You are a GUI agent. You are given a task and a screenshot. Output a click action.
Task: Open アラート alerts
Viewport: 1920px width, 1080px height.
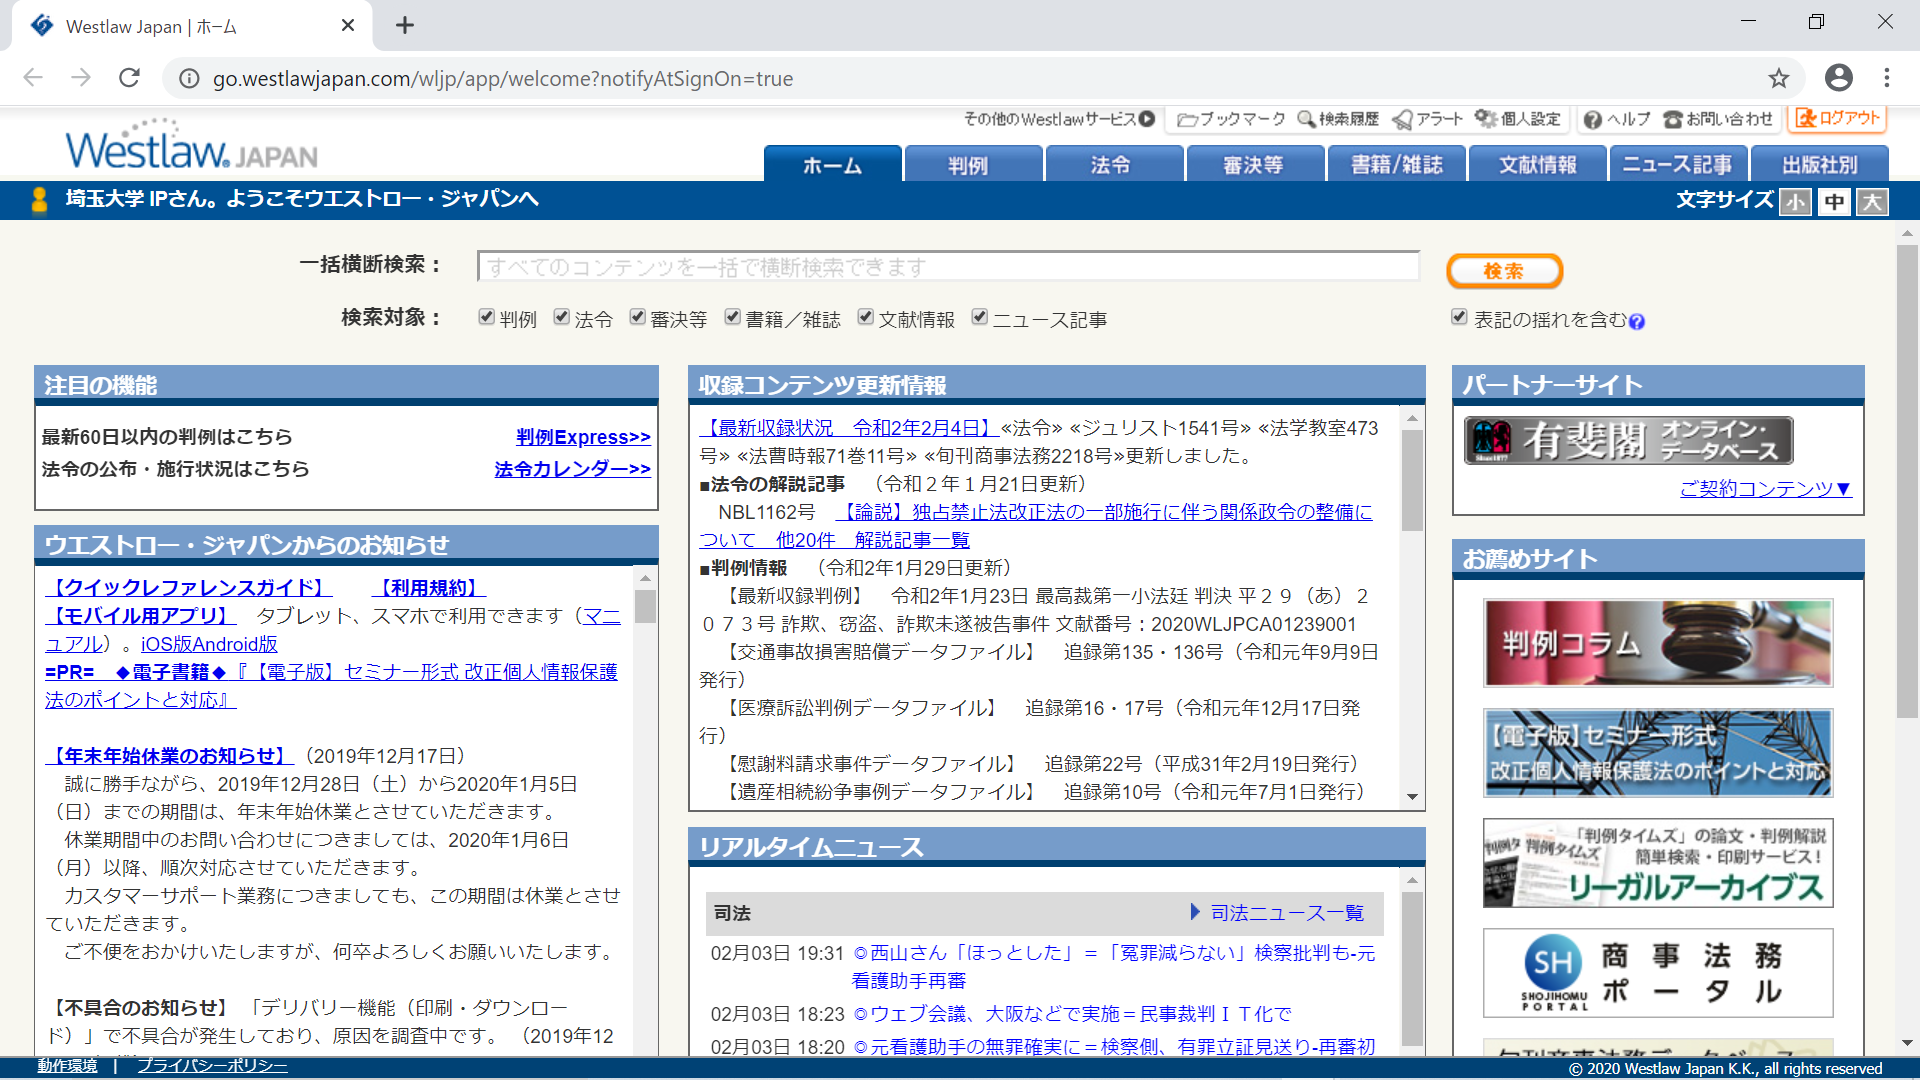[x=1427, y=119]
